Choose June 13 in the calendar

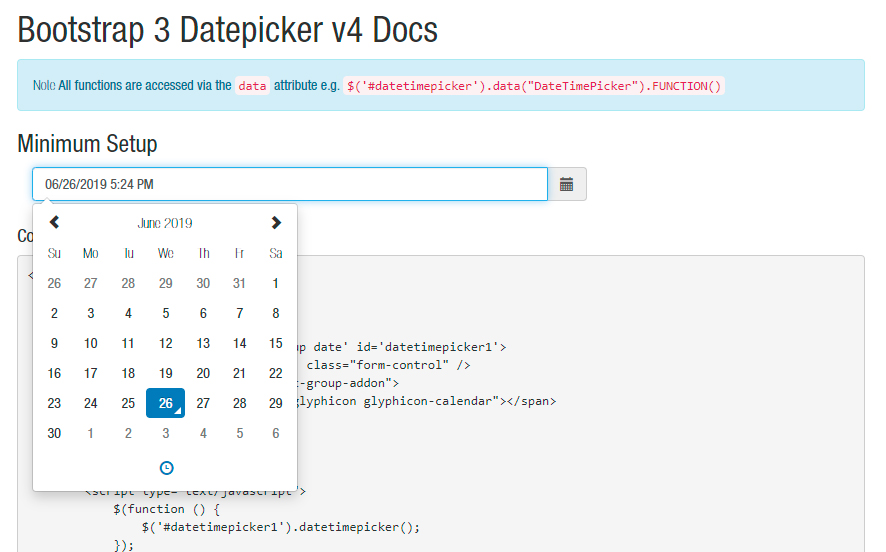(203, 343)
